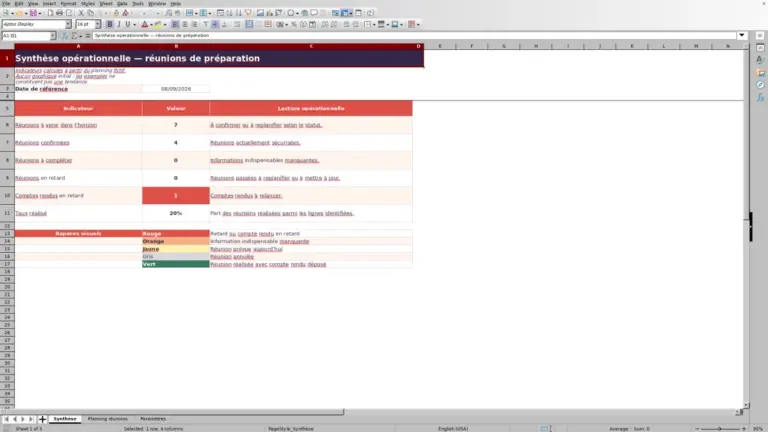The height and width of the screenshot is (432, 768).
Task: Click the Save document icon
Action: [x=33, y=13]
